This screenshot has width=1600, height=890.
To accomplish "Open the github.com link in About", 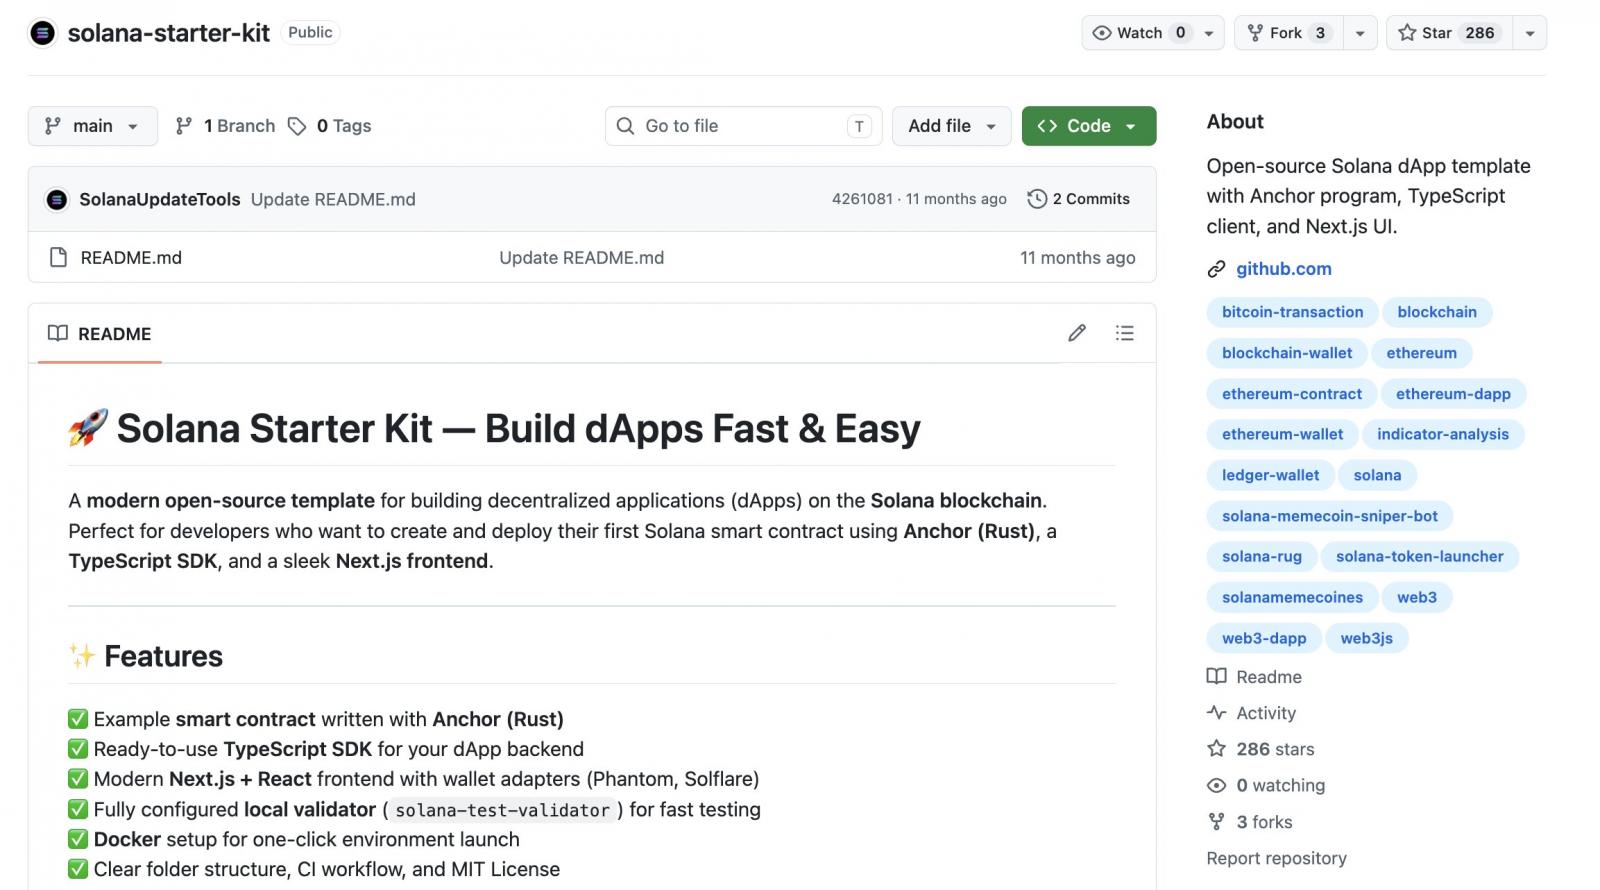I will (x=1284, y=269).
